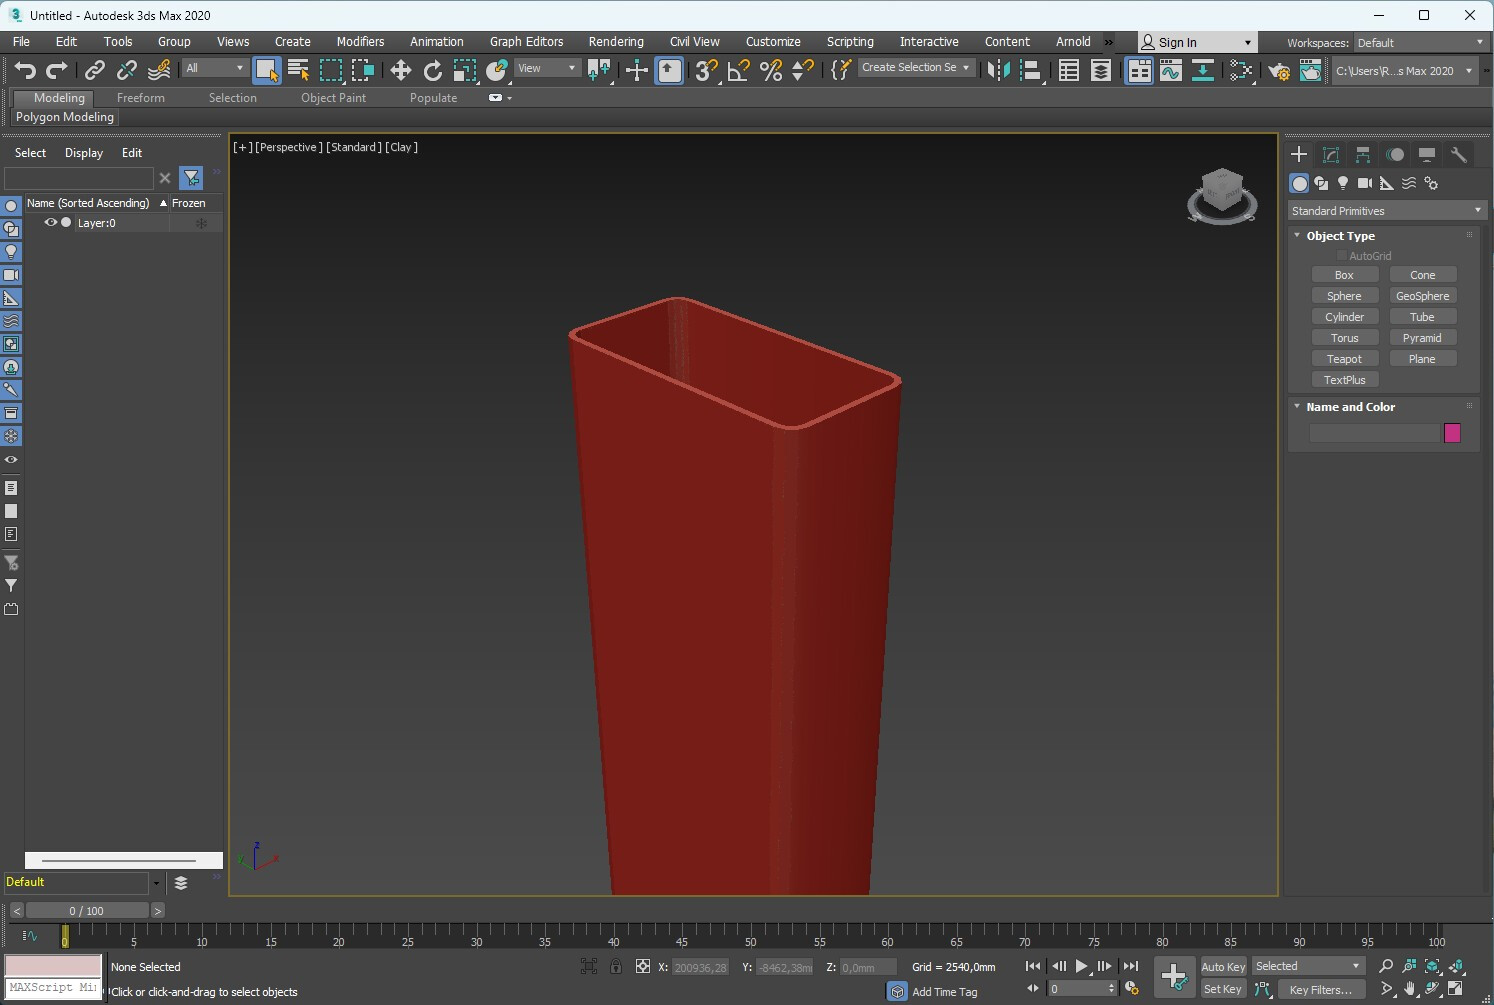Select the Cameras category icon
This screenshot has width=1494, height=1005.
(x=1365, y=183)
